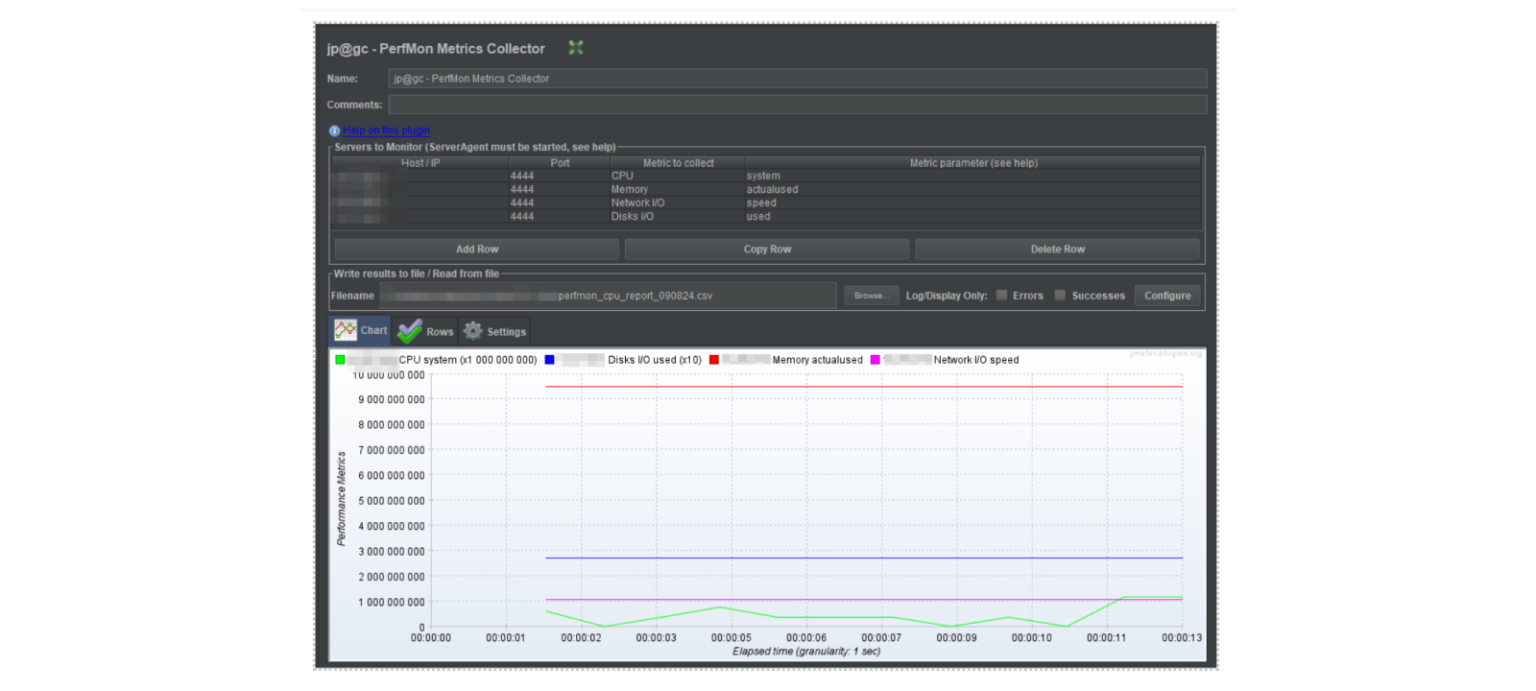
Task: Enable the Errors log filter
Action: pos(999,295)
